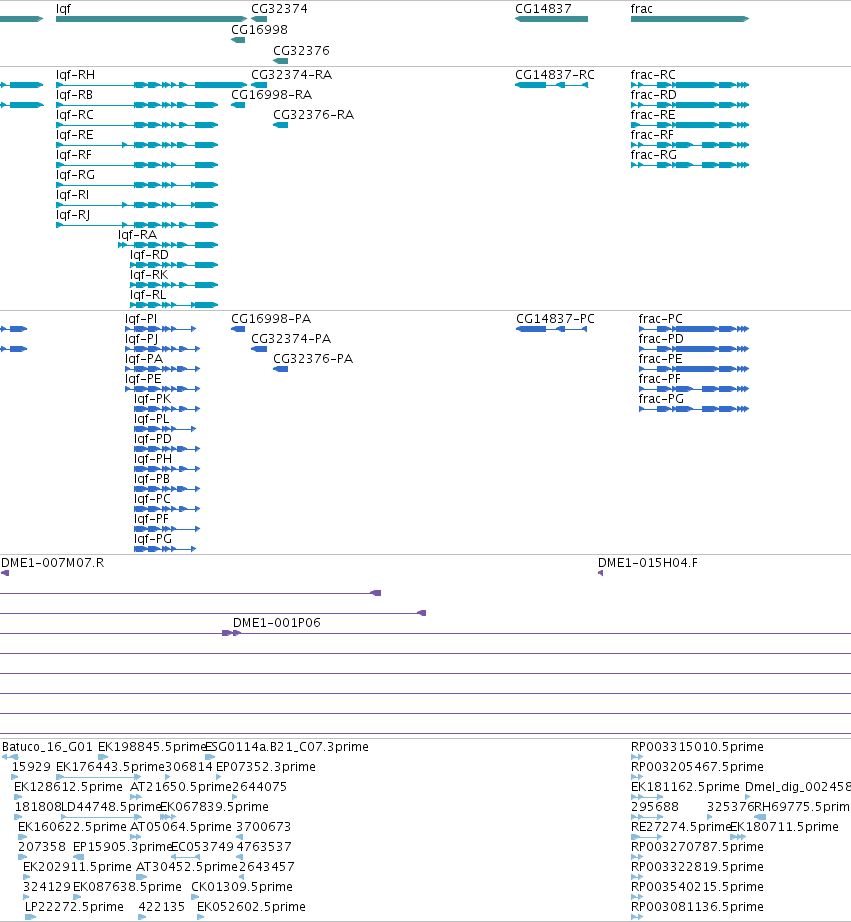
Task: Select the lqf-RL transcript
Action: click(174, 305)
